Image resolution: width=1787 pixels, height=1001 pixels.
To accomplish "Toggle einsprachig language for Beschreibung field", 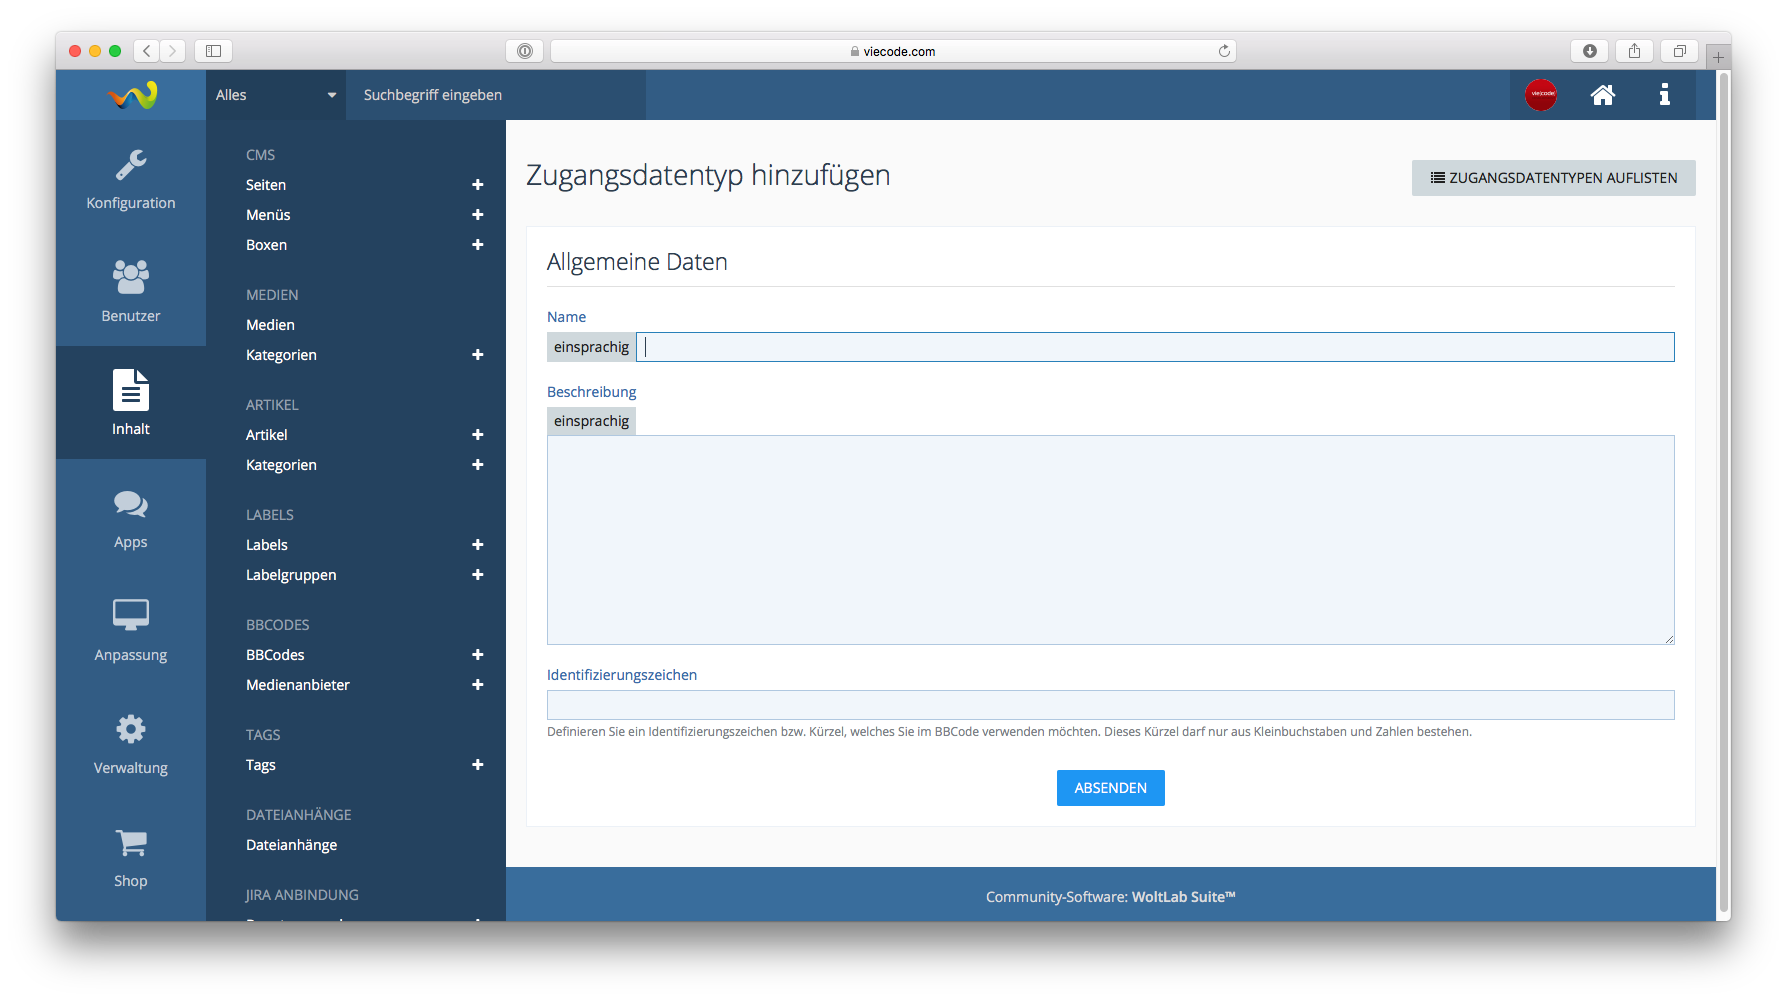I will tap(591, 421).
